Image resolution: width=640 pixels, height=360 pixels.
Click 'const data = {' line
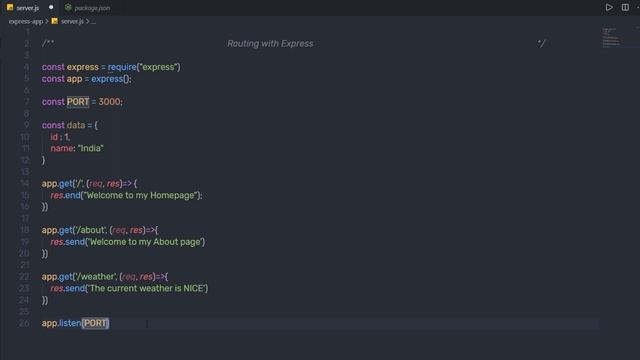70,125
